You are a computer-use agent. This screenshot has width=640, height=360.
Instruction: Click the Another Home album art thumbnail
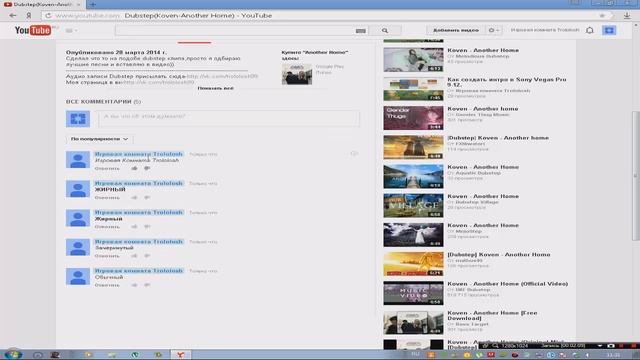click(297, 74)
